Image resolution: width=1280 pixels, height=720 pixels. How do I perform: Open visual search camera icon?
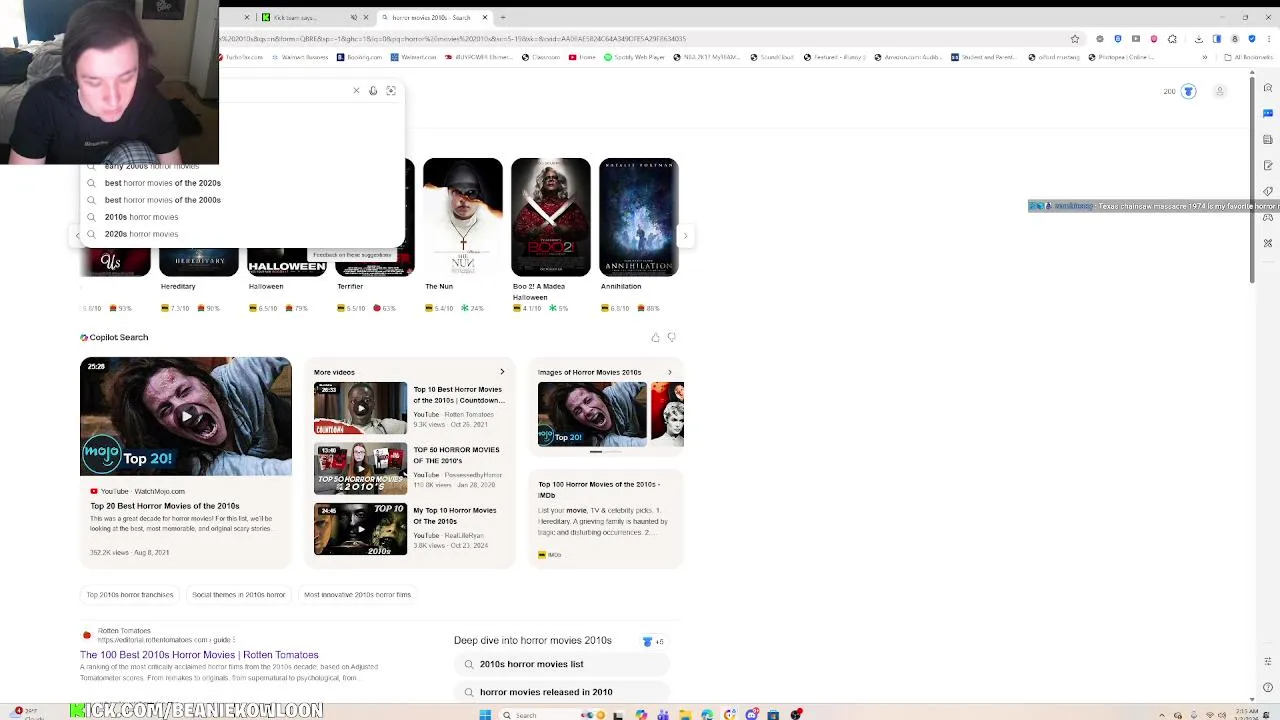point(391,91)
